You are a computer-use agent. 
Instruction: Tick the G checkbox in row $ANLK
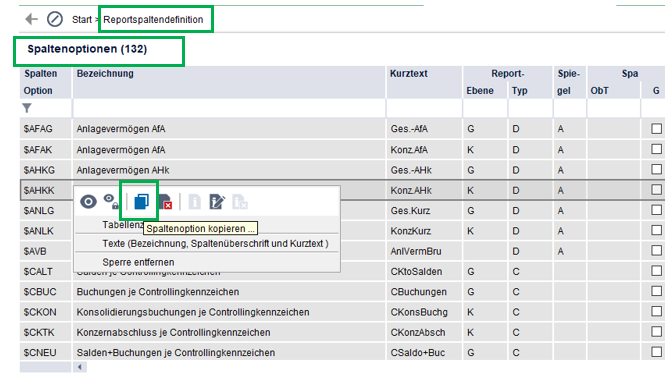(657, 231)
